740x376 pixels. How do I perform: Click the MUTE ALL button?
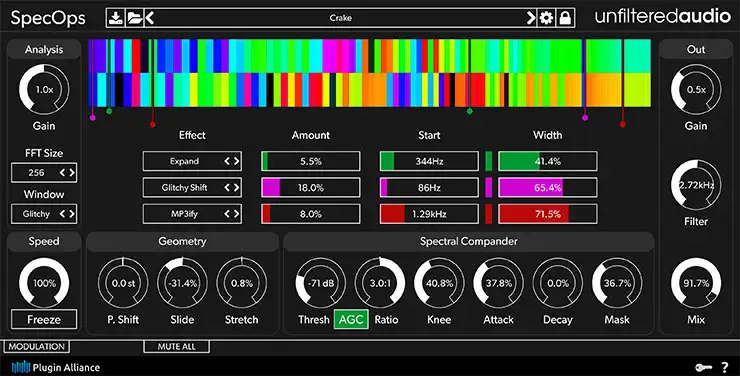pyautogui.click(x=177, y=347)
